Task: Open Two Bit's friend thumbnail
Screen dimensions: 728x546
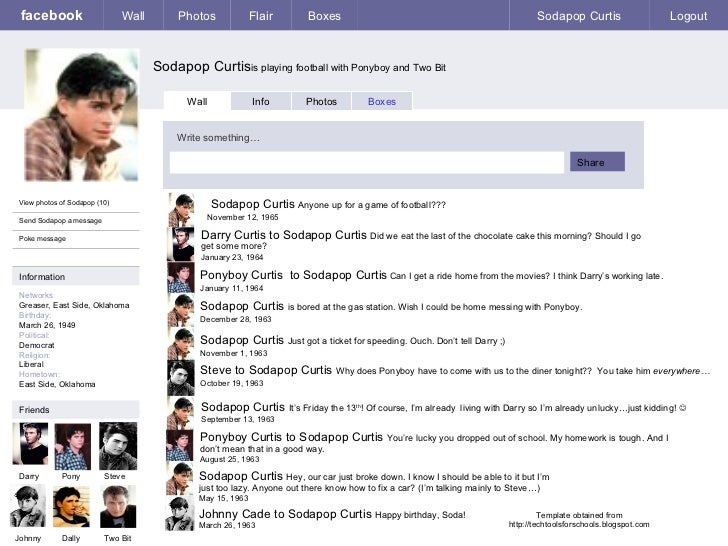Action: [118, 507]
